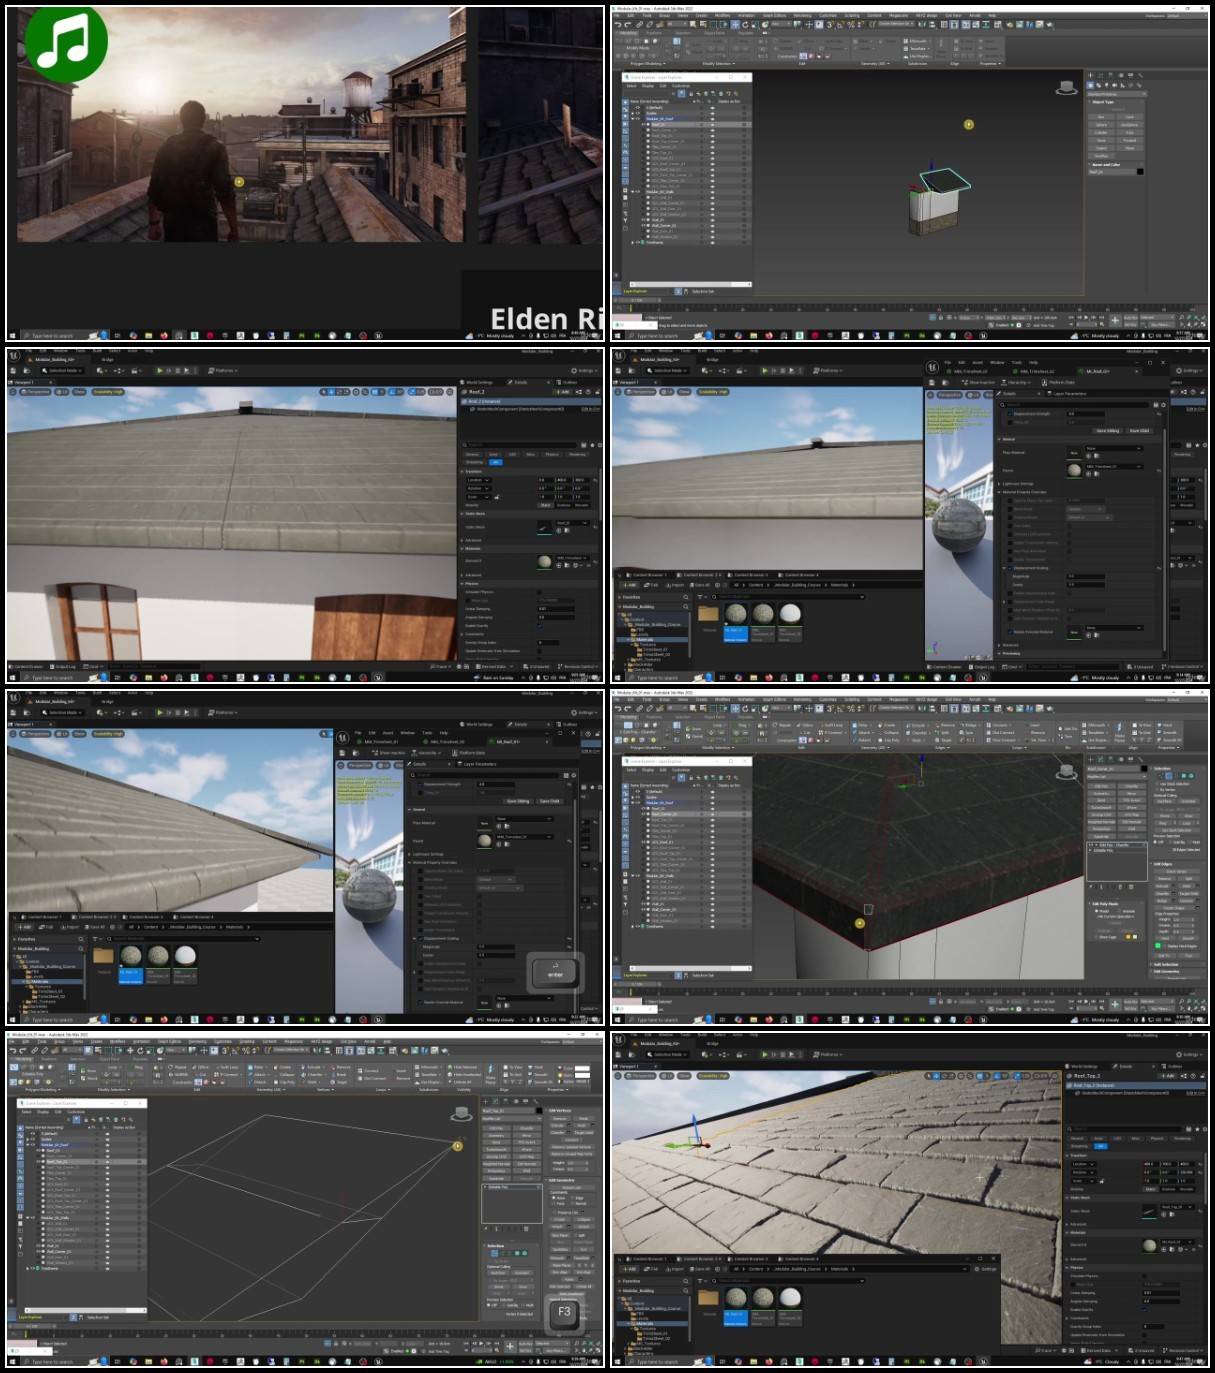Set mobility to Movable in wooden-doors Unreal Details

581,505
